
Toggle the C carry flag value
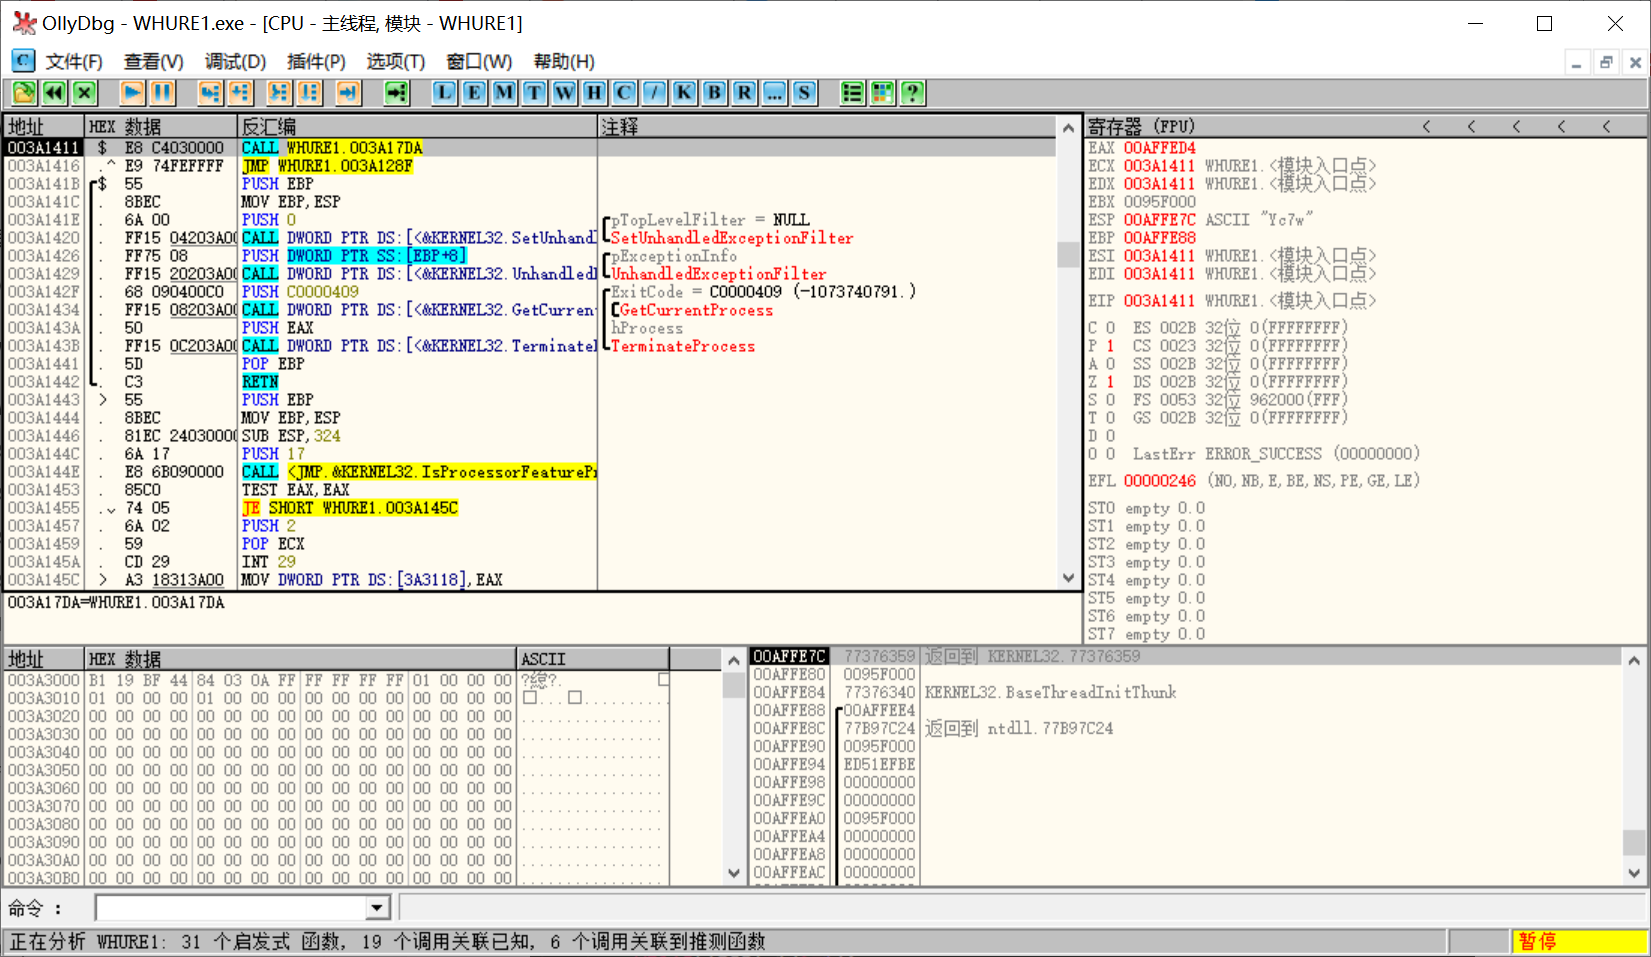(1110, 328)
